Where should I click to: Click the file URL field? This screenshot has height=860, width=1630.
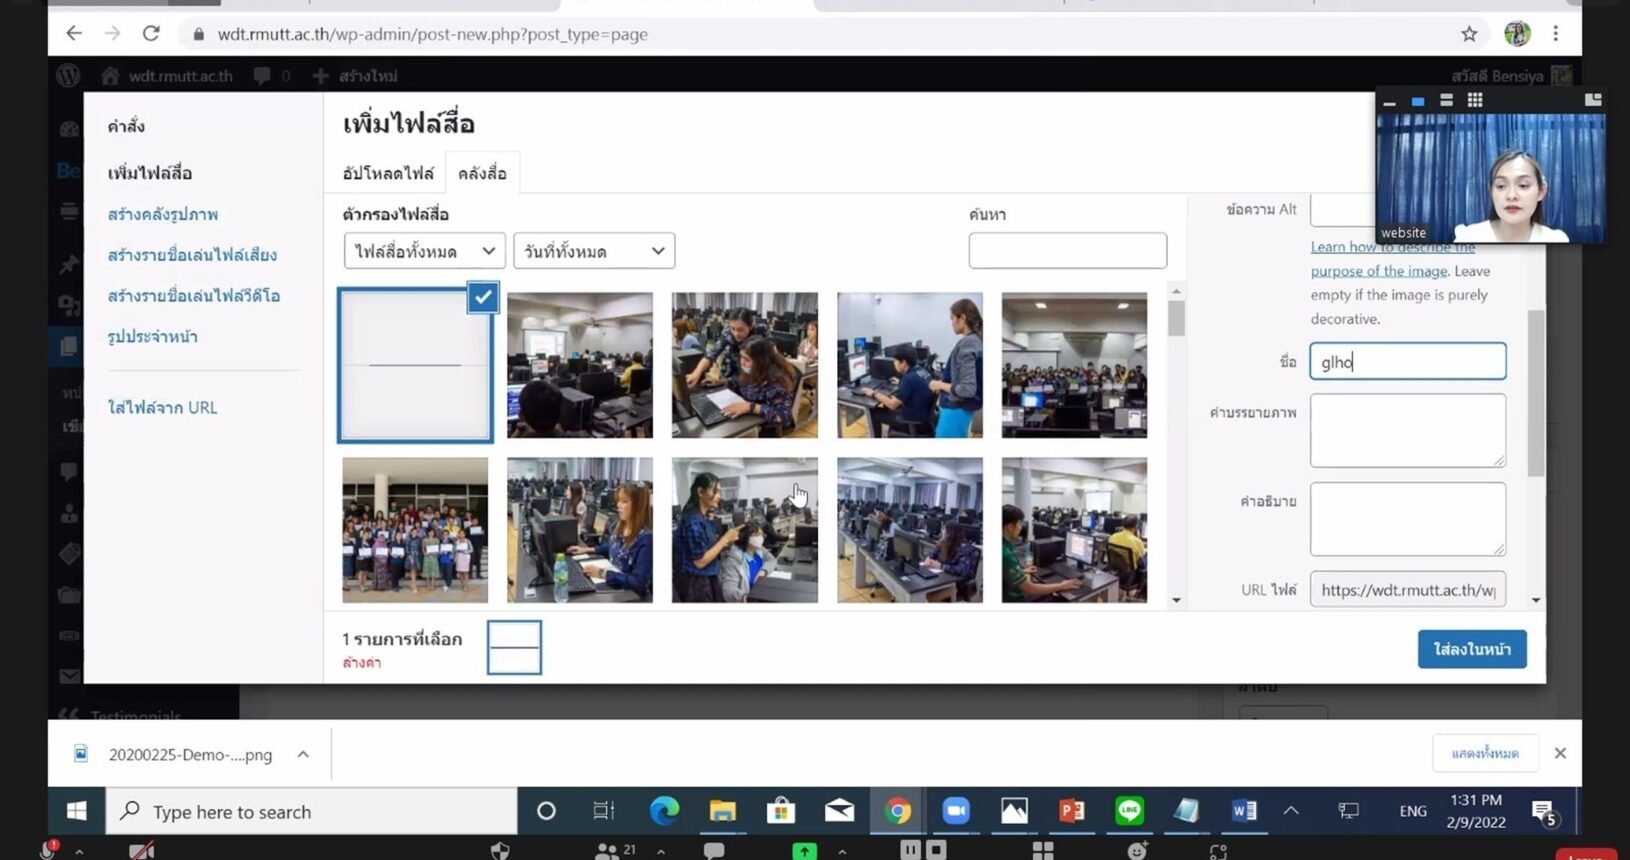(x=1407, y=590)
